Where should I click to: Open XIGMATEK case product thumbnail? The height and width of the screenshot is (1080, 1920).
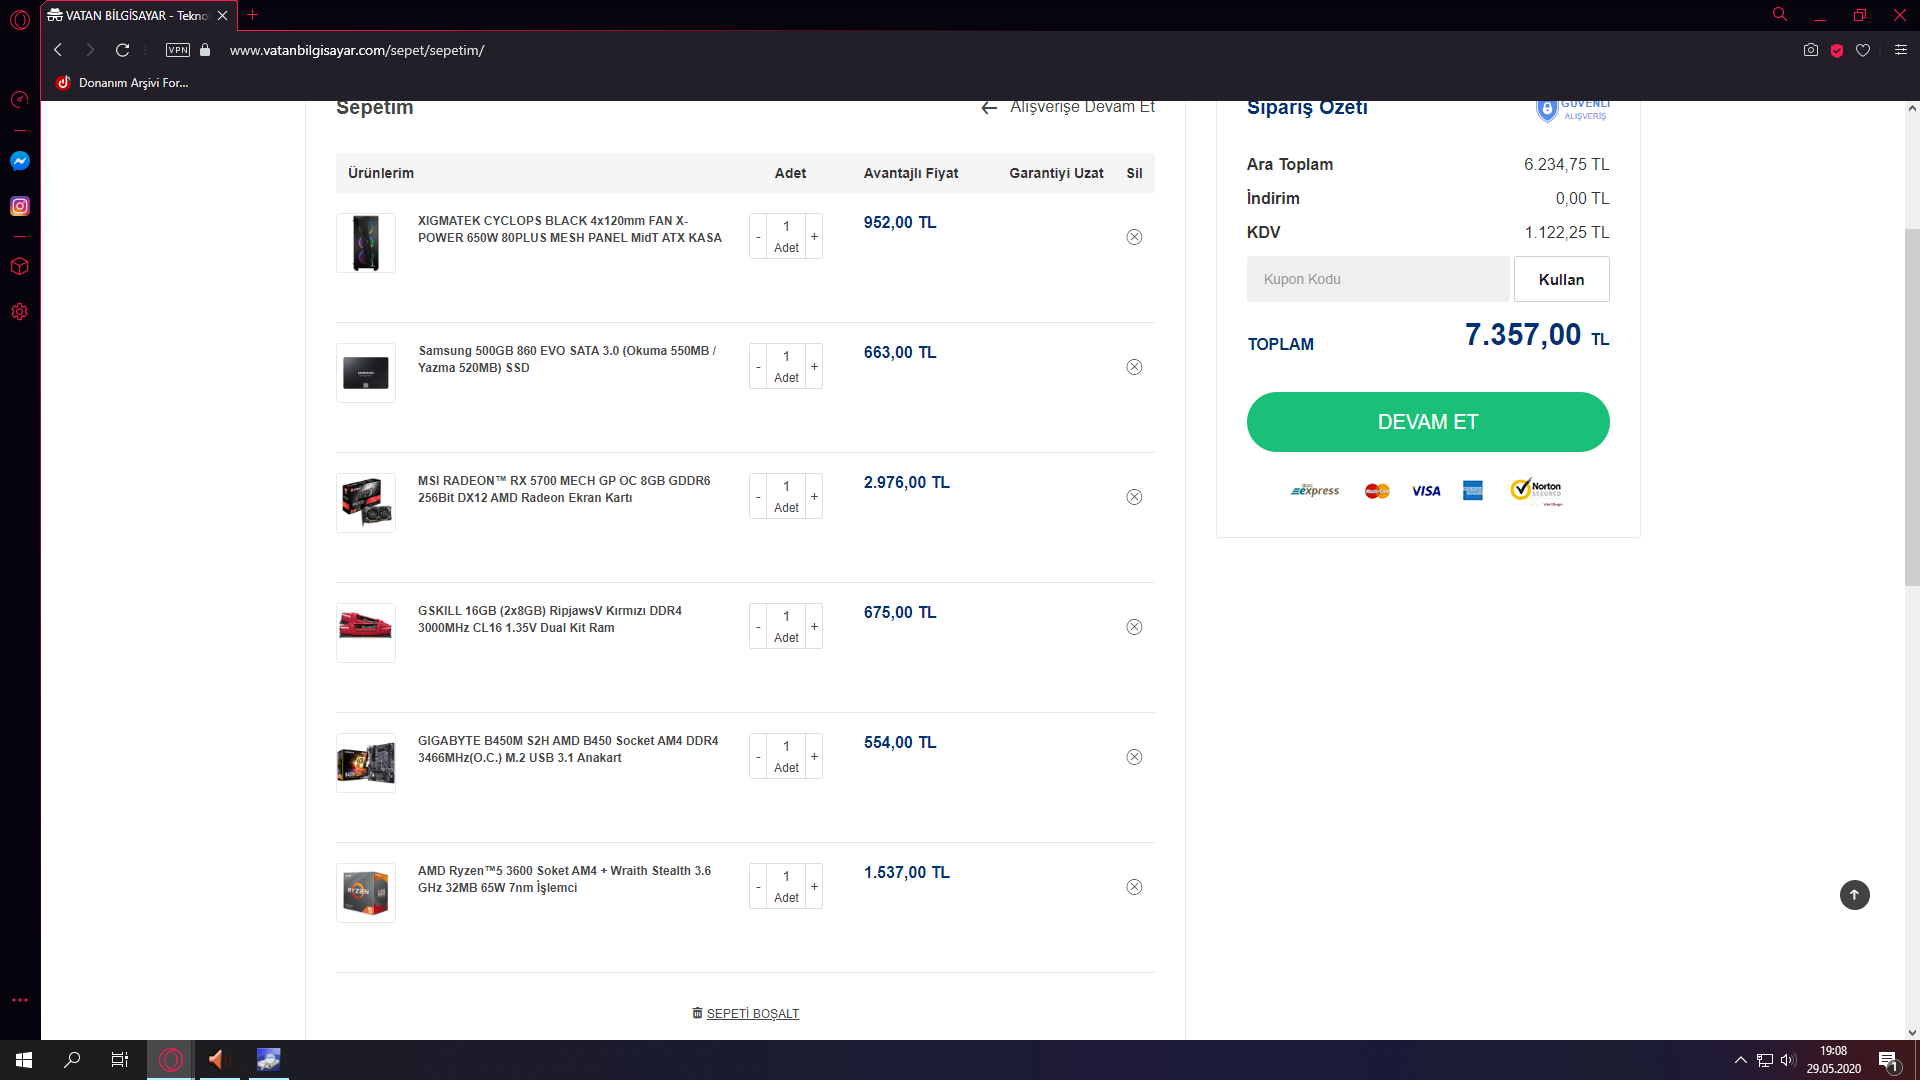point(366,243)
